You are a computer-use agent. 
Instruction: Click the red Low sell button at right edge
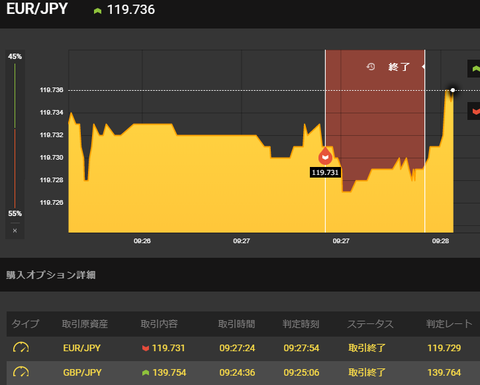[474, 111]
